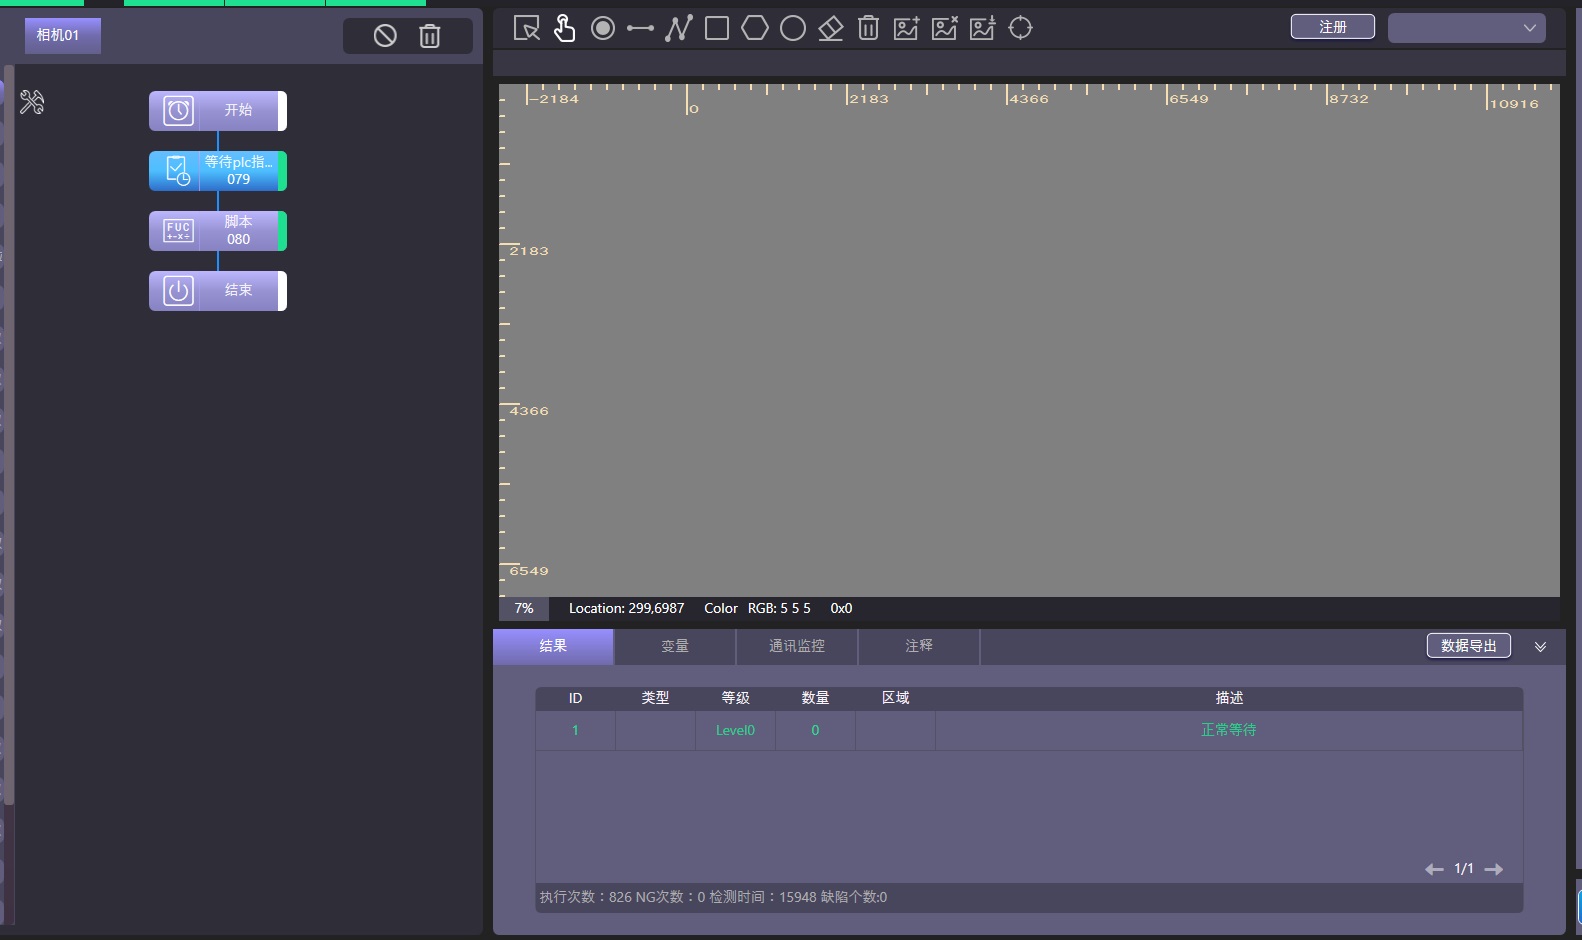Click the prohibit icon in flow panel

tap(385, 36)
